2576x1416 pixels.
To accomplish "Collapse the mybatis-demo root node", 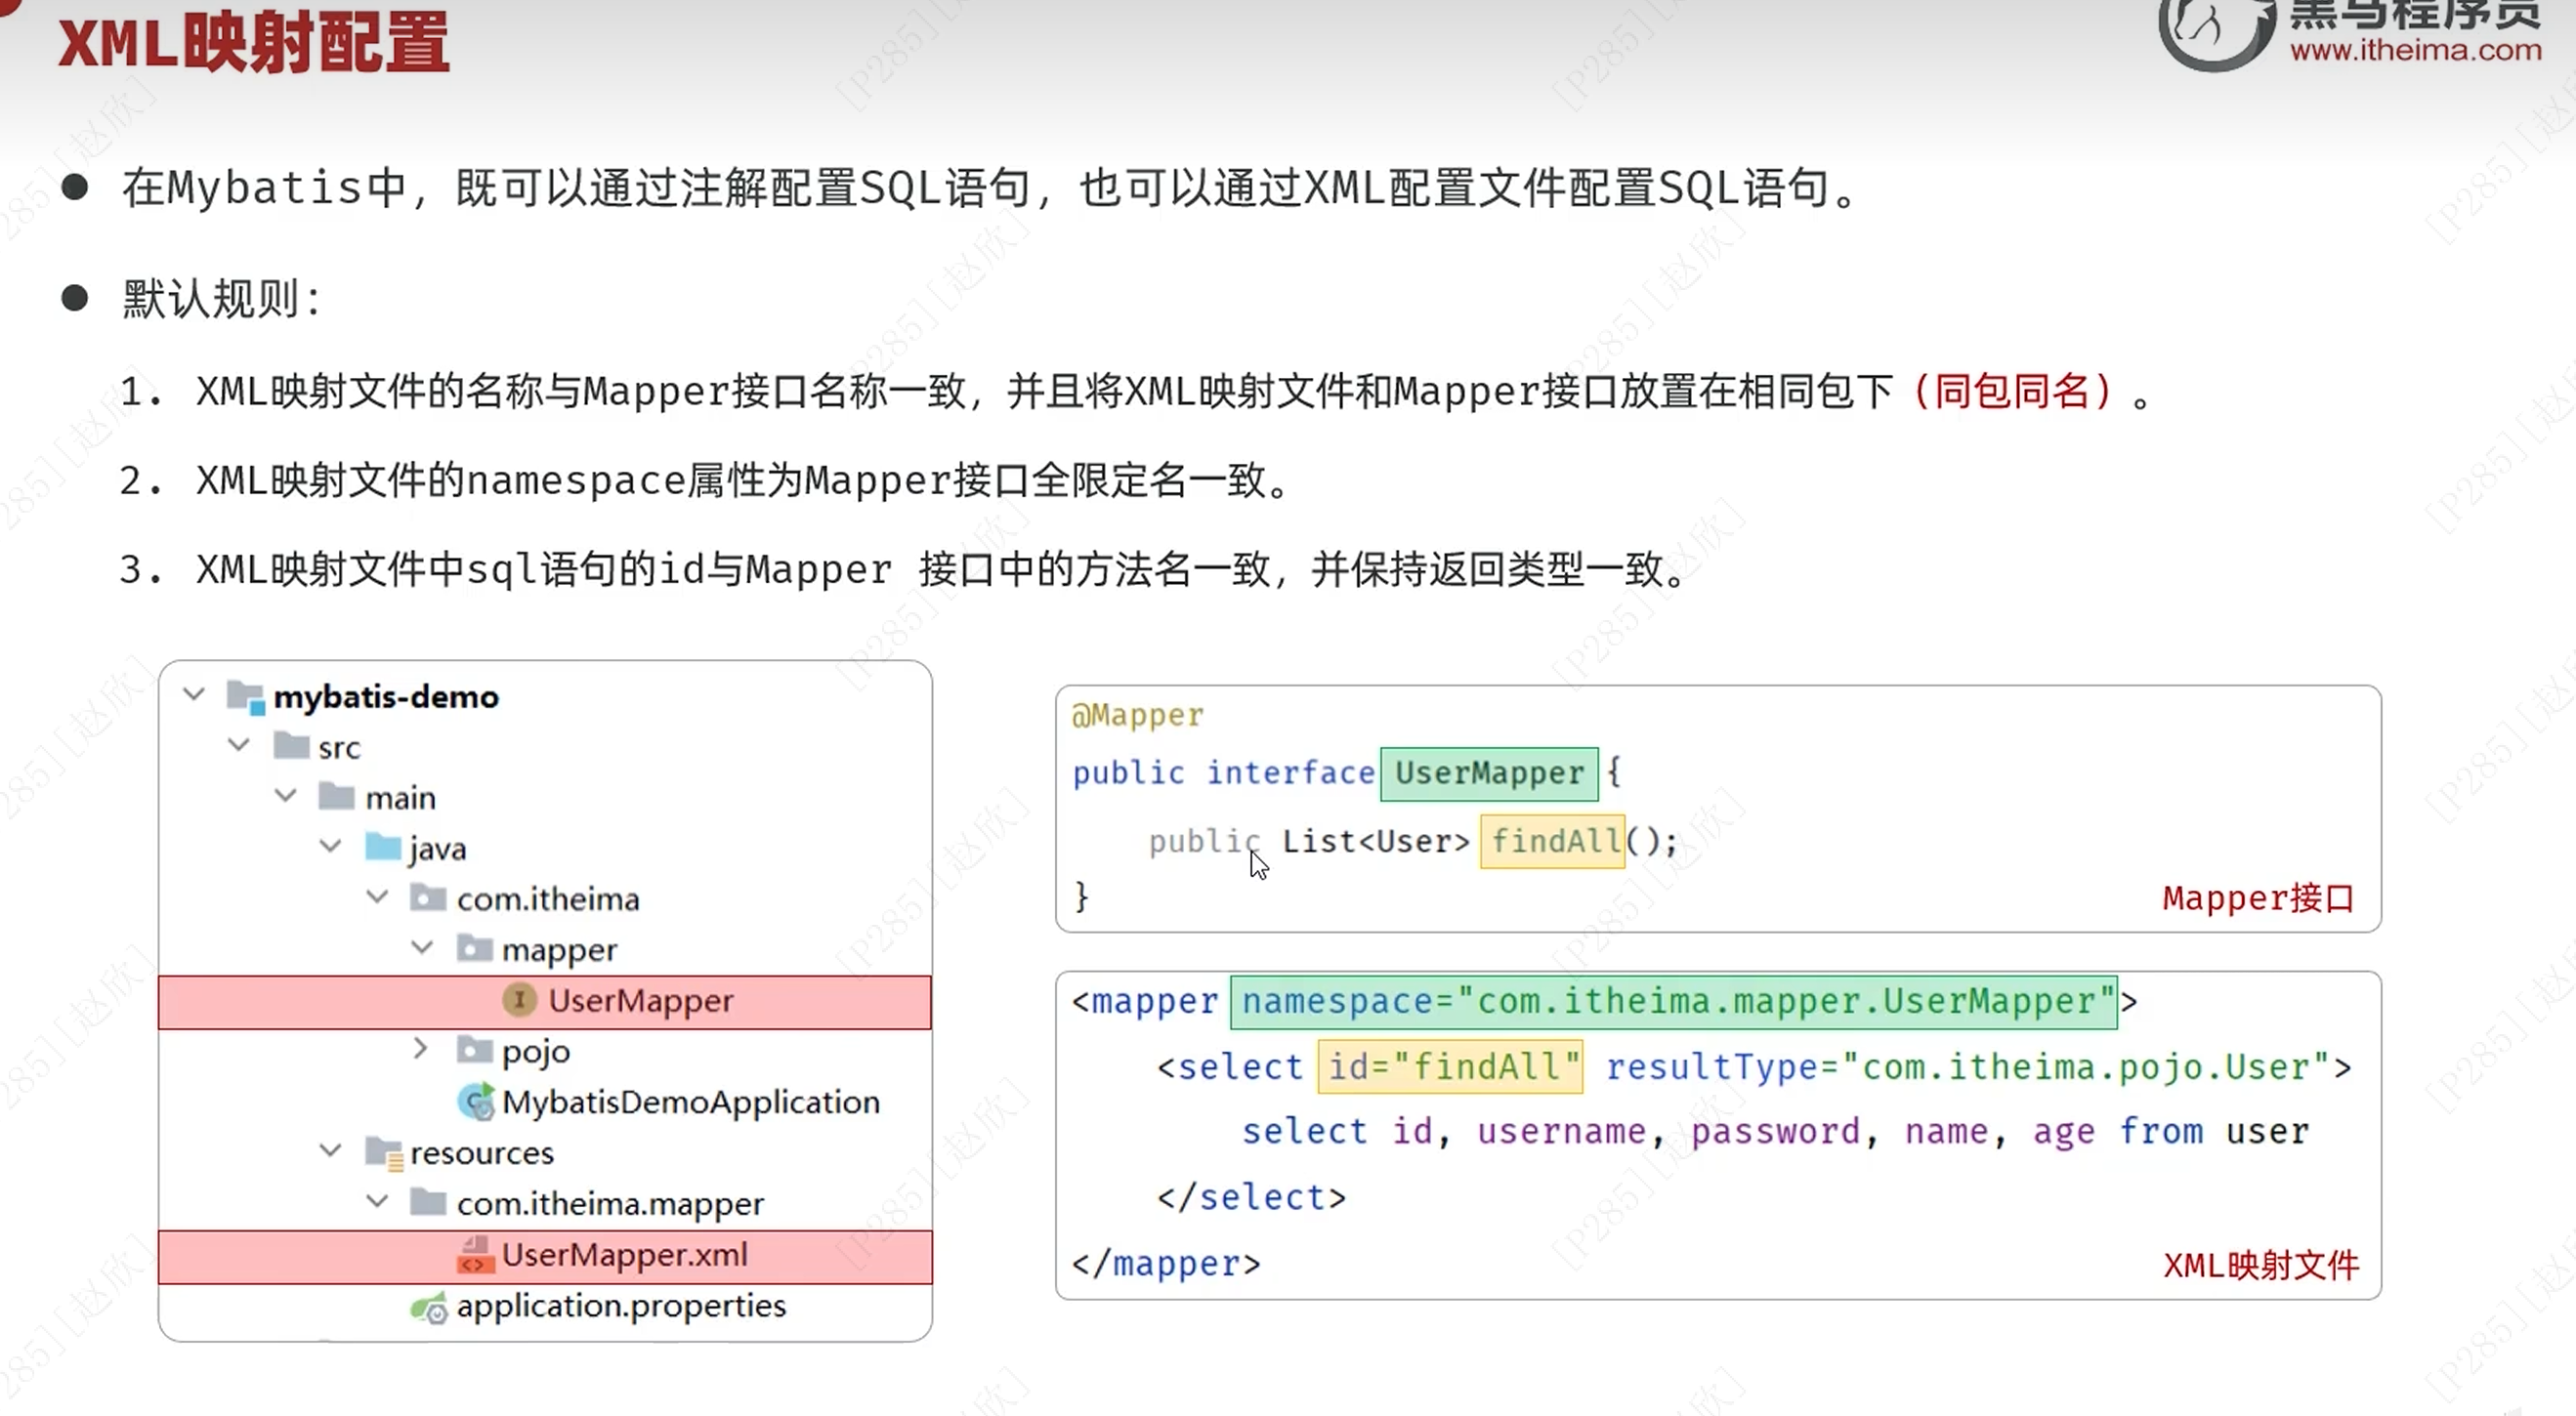I will pyautogui.click(x=194, y=694).
